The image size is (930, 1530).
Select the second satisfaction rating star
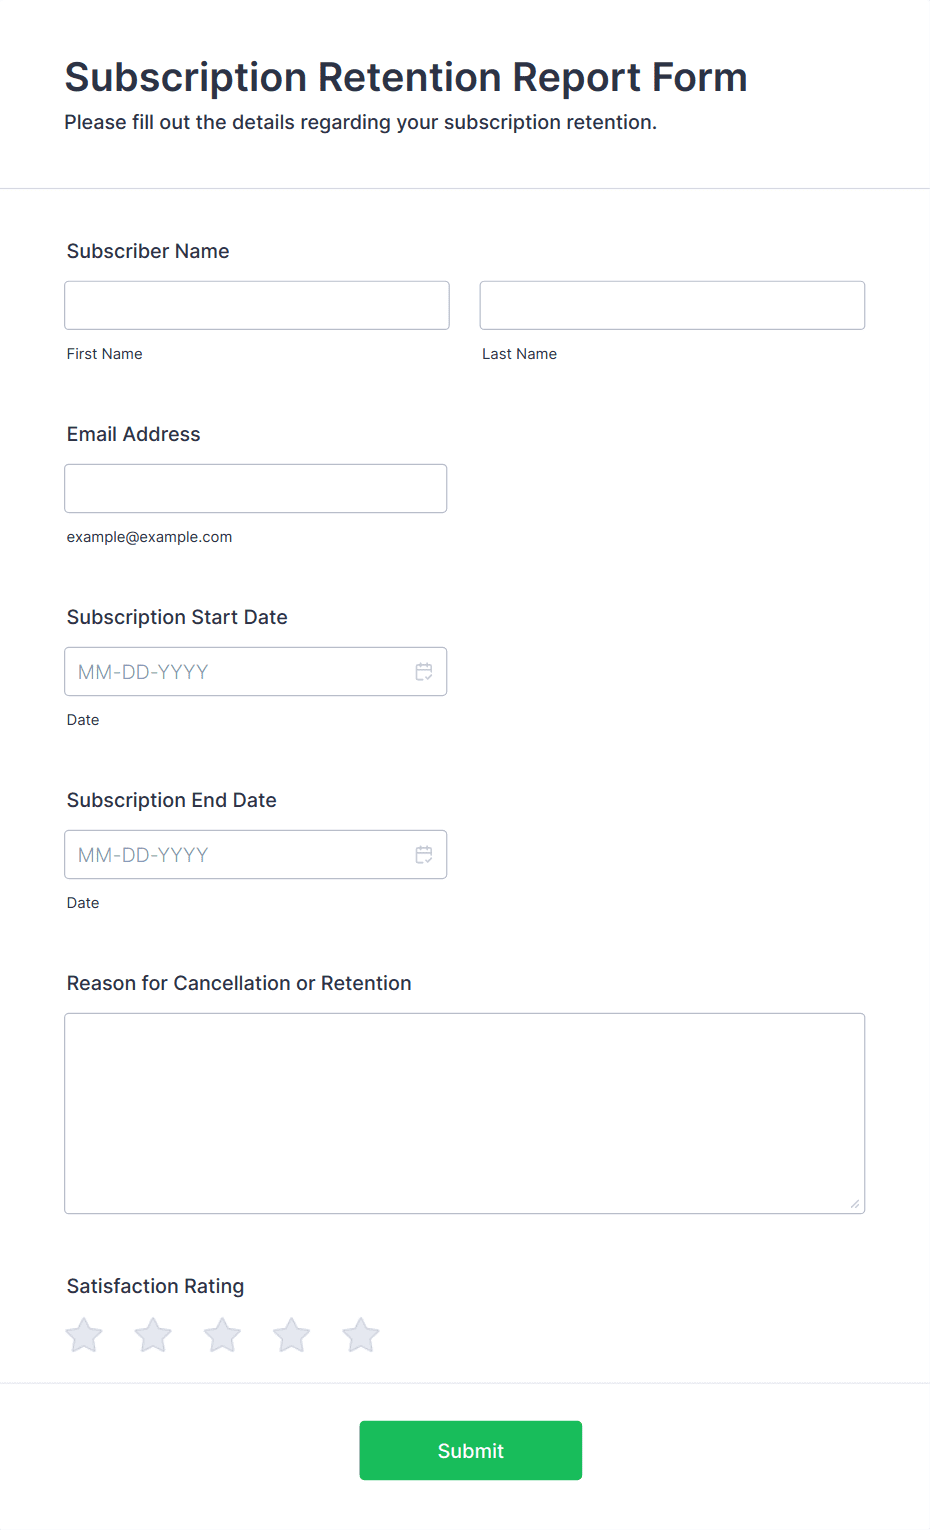click(153, 1335)
